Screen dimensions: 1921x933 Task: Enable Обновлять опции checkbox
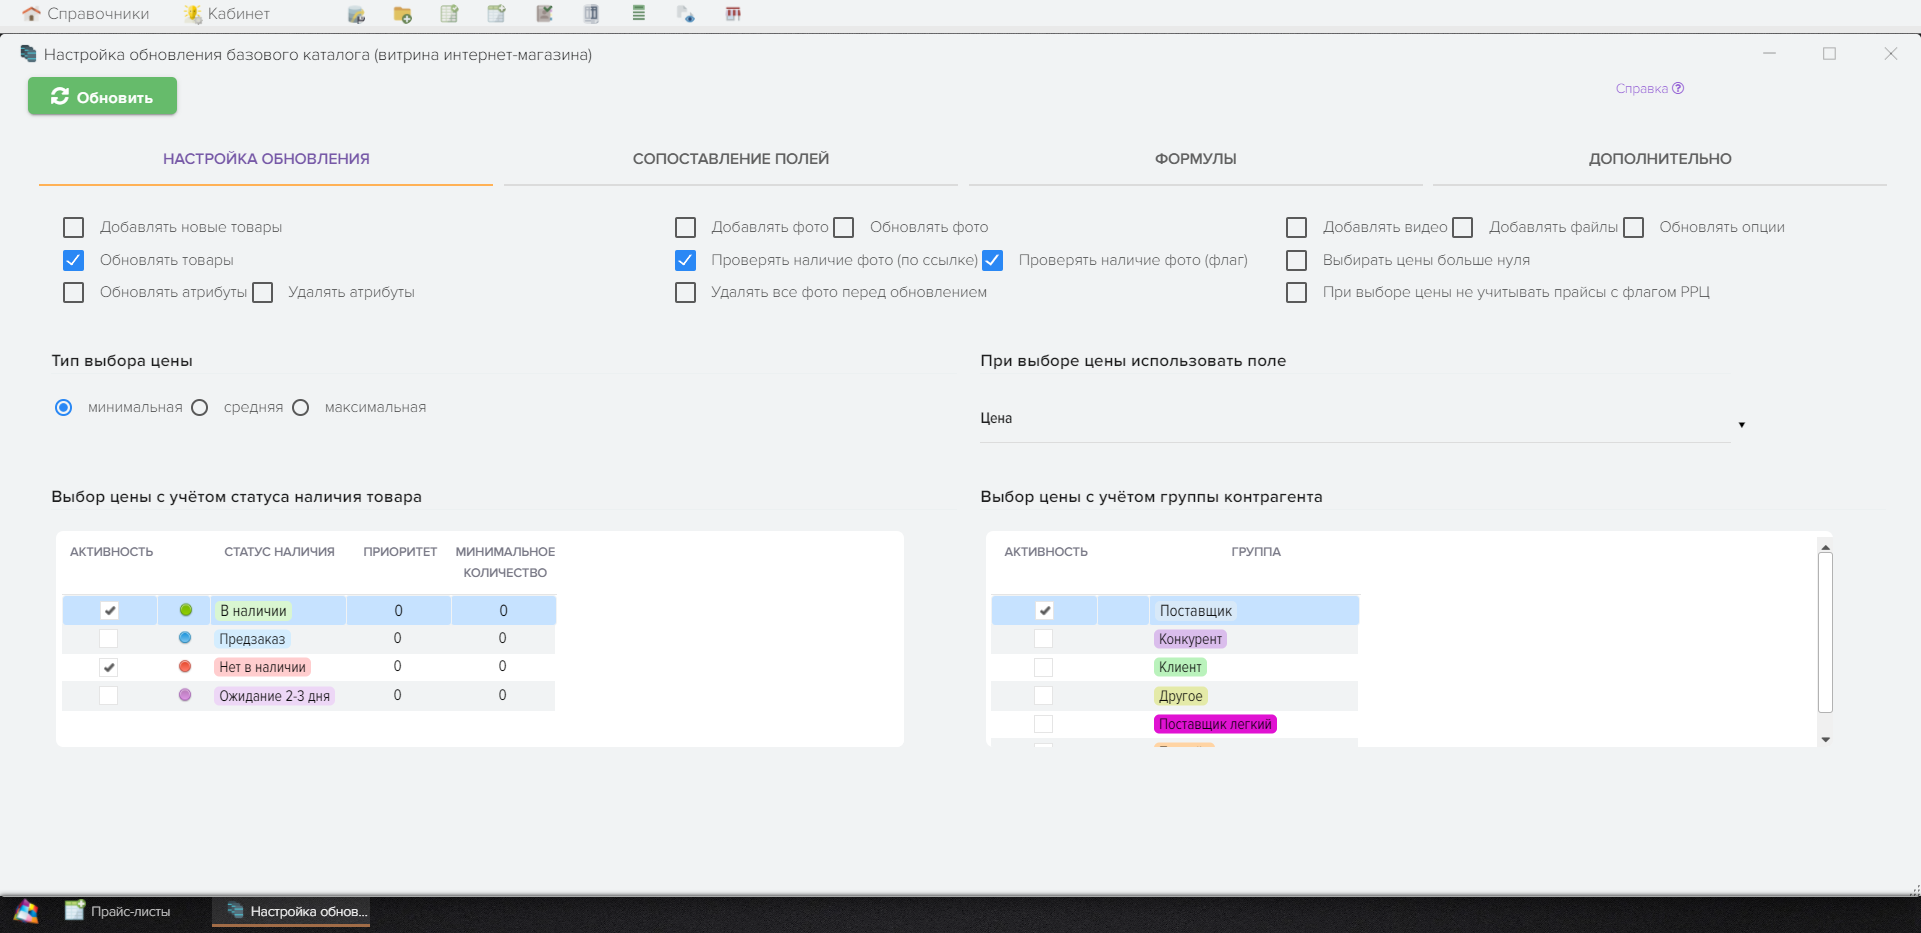[x=1634, y=228]
